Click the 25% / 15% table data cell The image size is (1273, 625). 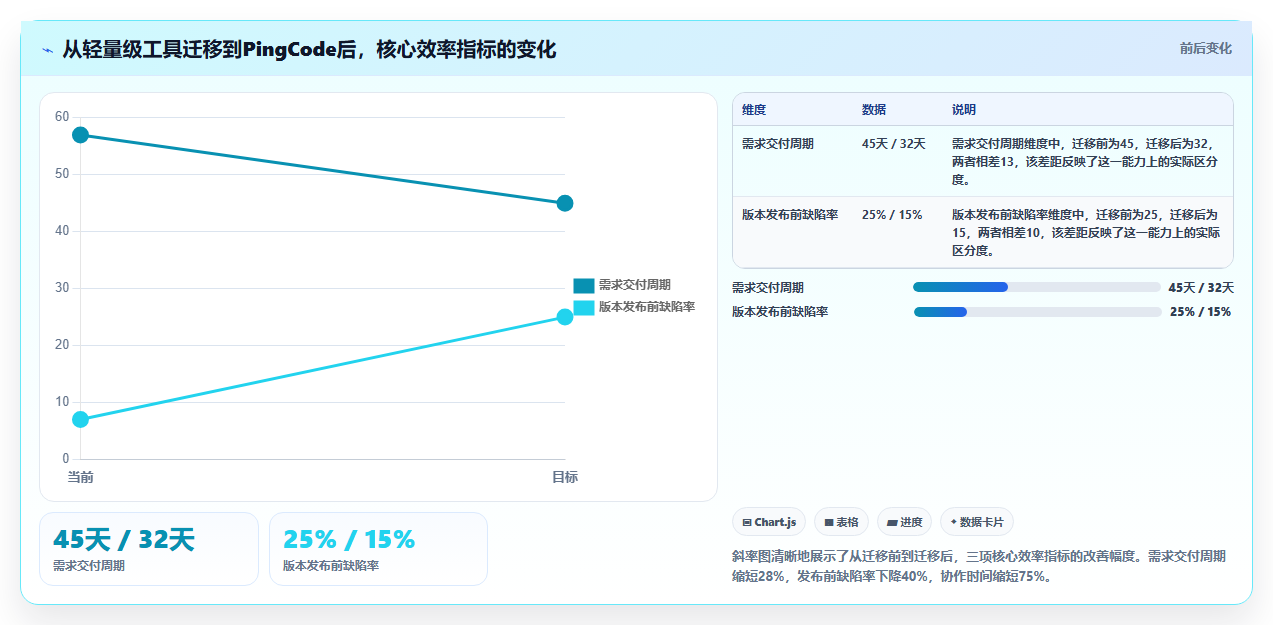click(x=892, y=215)
